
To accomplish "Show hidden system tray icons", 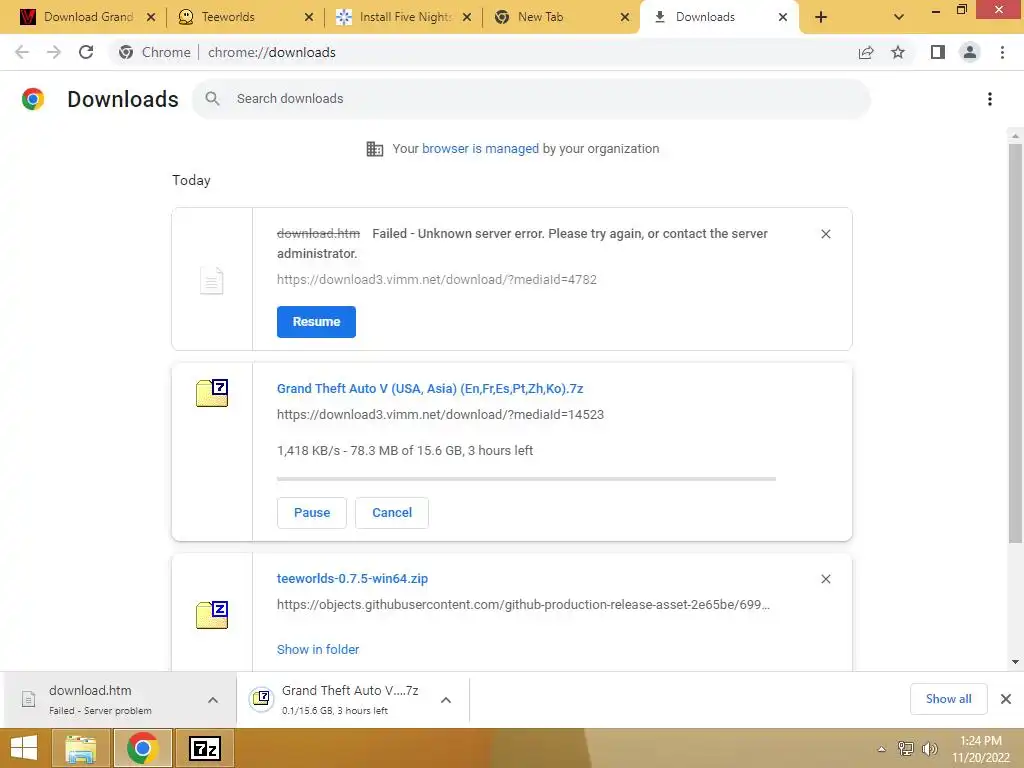I will pyautogui.click(x=882, y=749).
